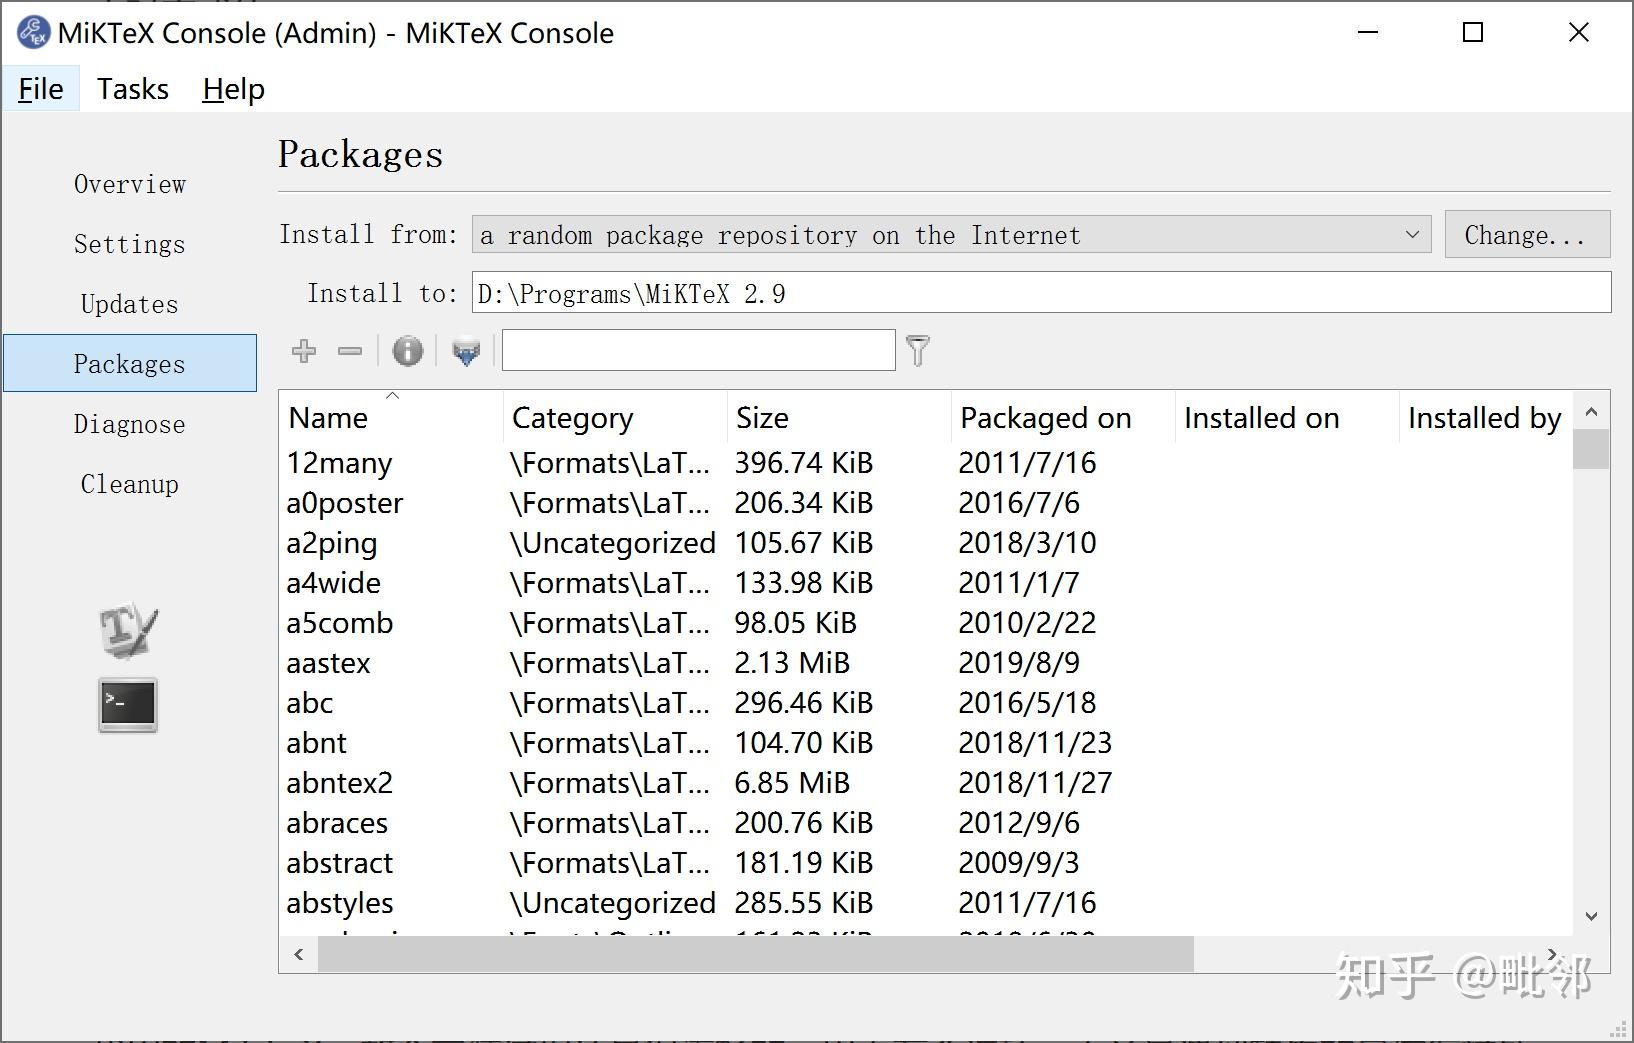Launch TeXworks from the sidebar icon
The width and height of the screenshot is (1634, 1043).
point(128,631)
